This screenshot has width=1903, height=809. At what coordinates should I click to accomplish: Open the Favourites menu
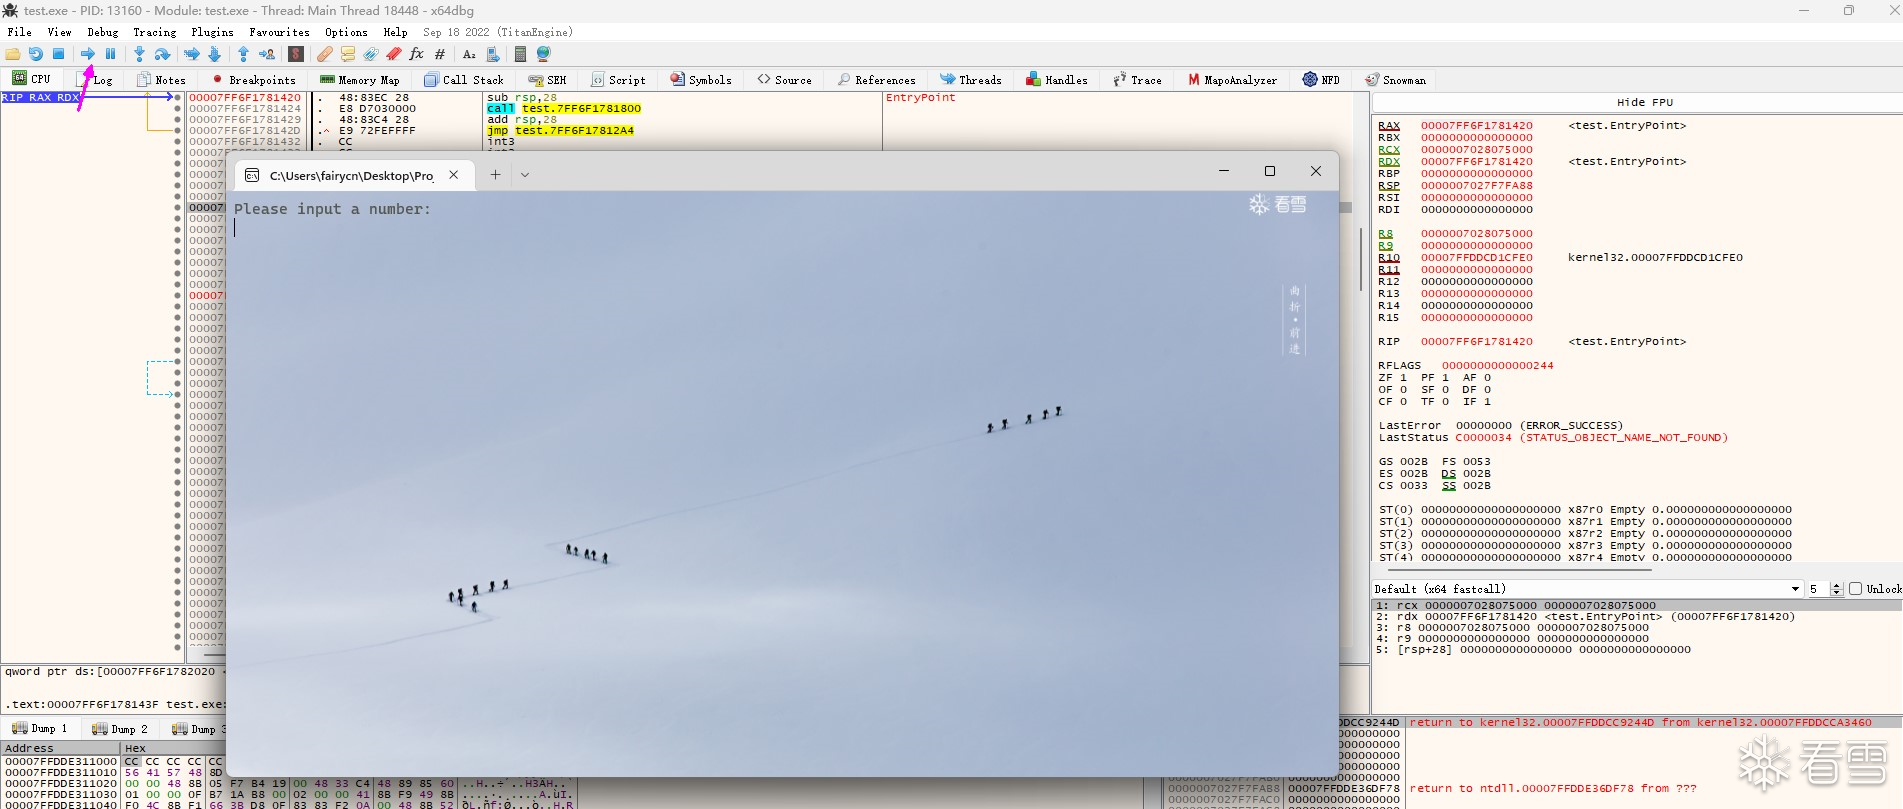coord(279,32)
